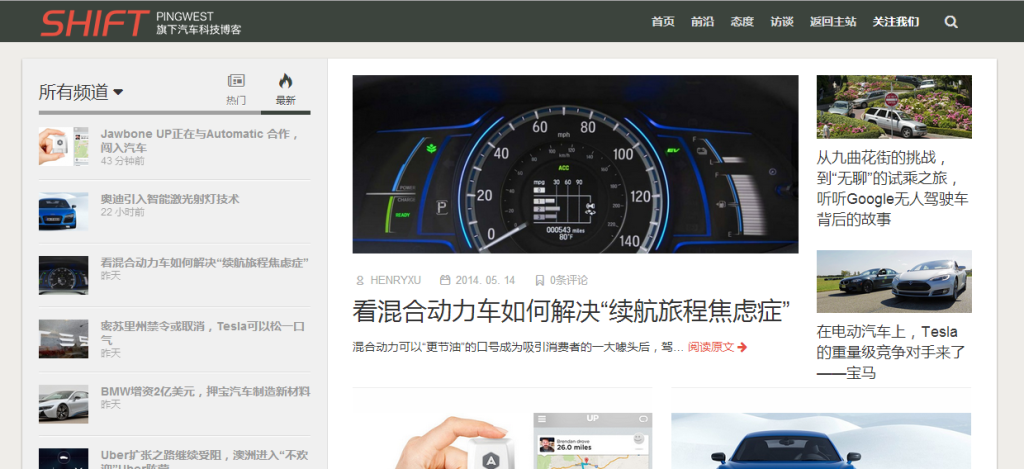Click the featured article excerpt text
The image size is (1024, 469).
518,347
